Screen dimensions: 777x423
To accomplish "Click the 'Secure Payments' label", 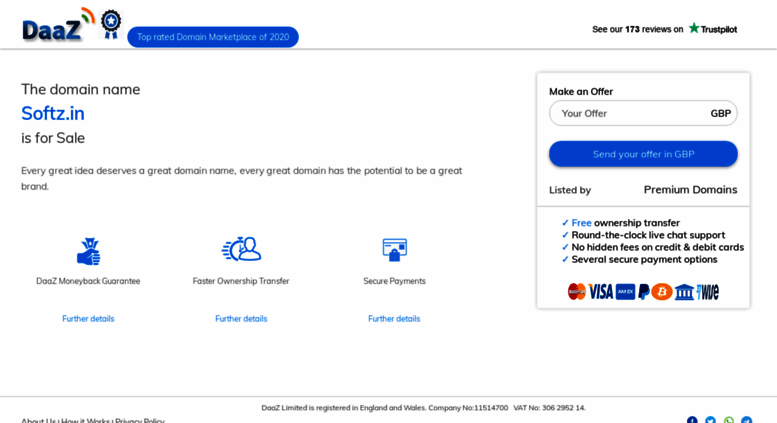I will pyautogui.click(x=394, y=281).
